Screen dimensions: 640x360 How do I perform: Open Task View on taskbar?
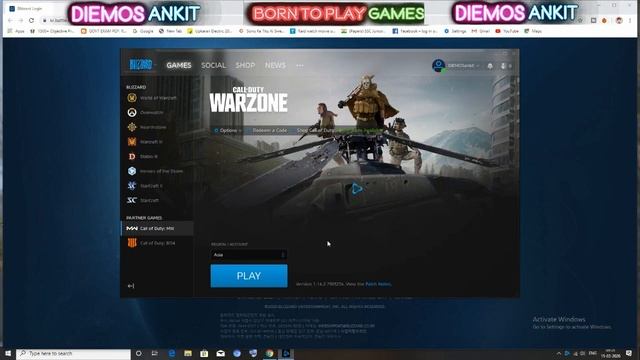pos(155,353)
